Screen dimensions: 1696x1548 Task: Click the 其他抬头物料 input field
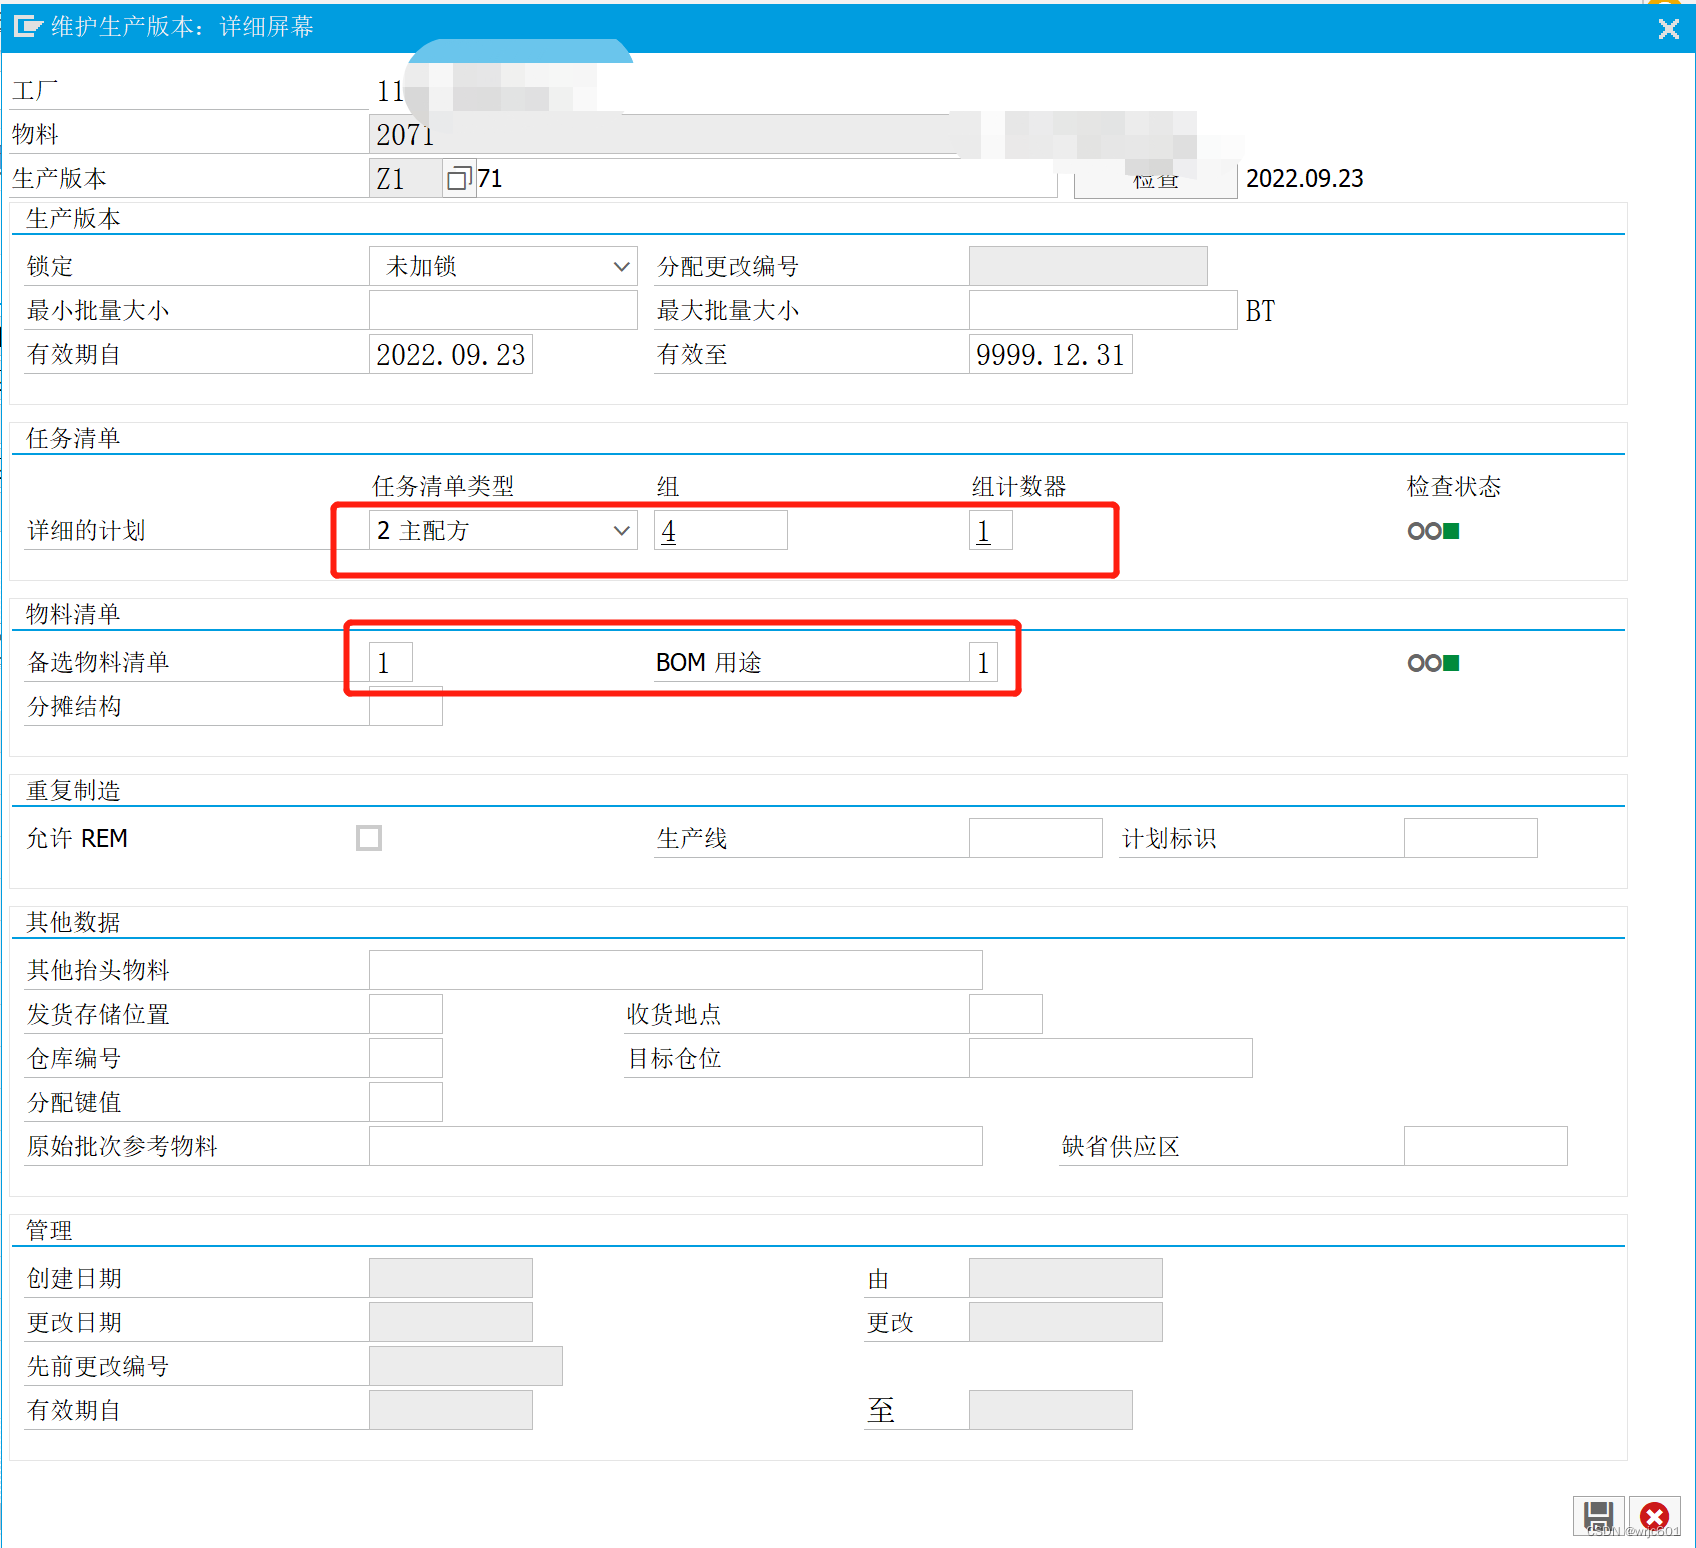[676, 970]
